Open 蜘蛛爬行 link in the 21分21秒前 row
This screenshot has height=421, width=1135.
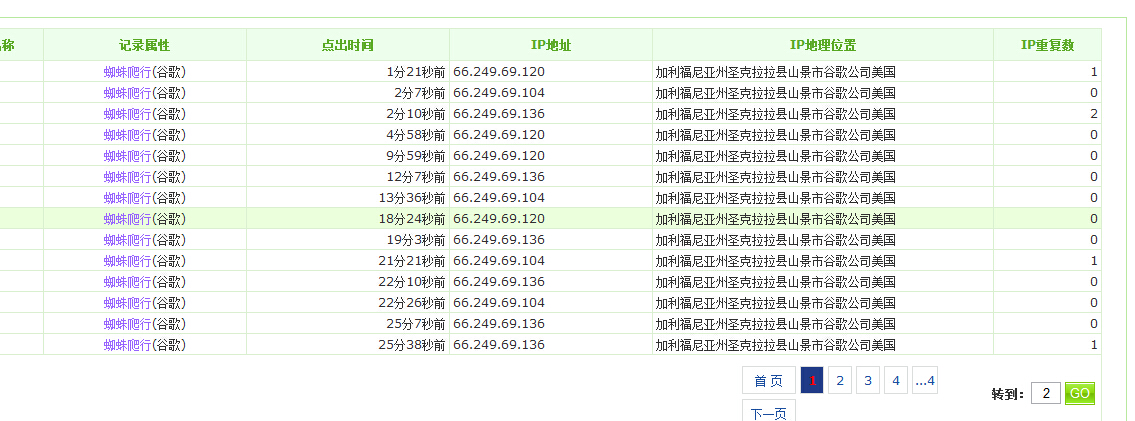pyautogui.click(x=127, y=260)
